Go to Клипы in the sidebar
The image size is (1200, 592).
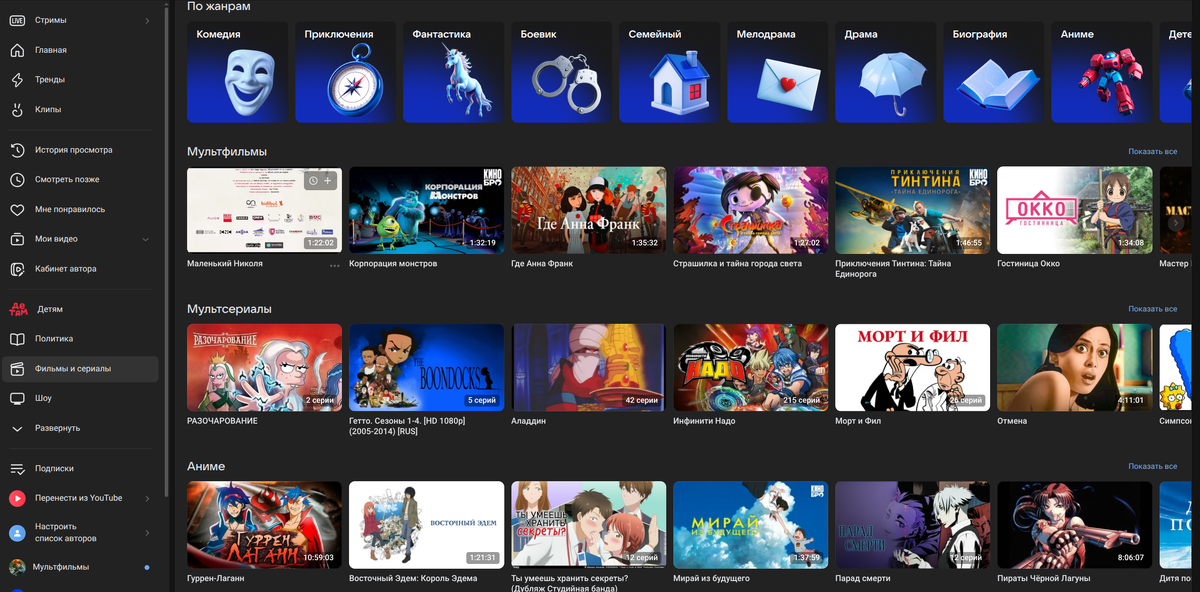(80, 109)
